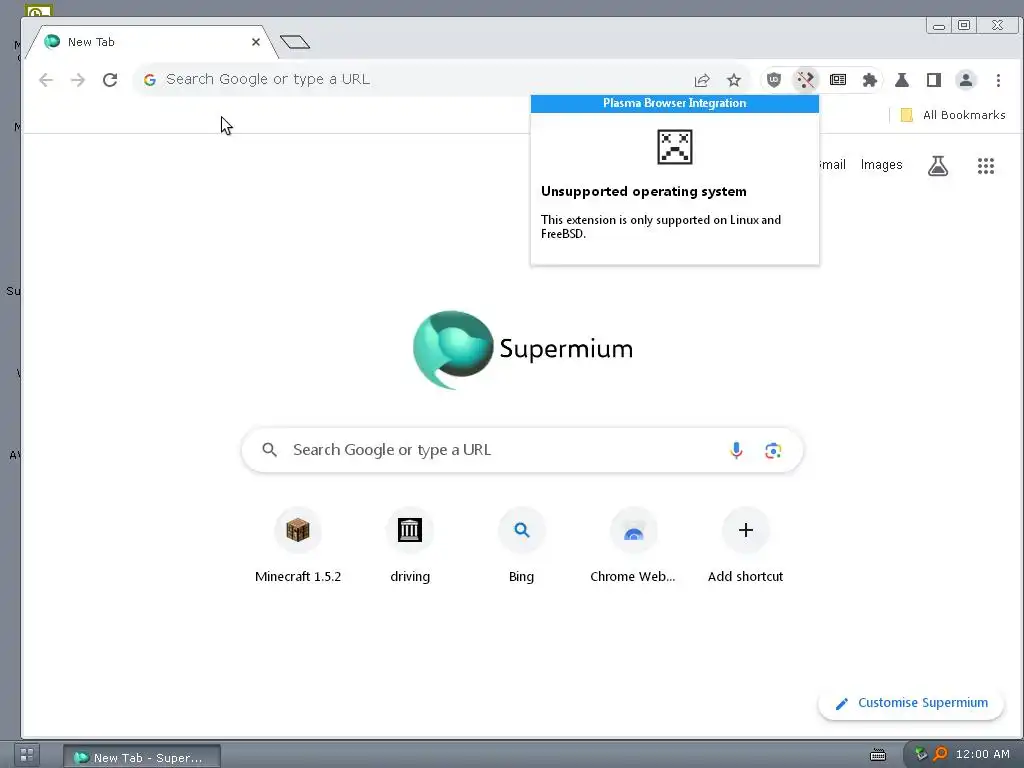Open the Chrome Web Store shortcut

tap(633, 546)
